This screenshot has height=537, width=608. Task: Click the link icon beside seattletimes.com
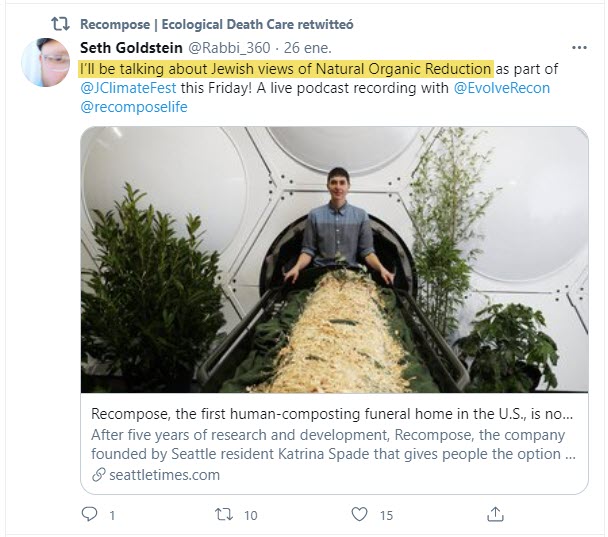coord(97,475)
